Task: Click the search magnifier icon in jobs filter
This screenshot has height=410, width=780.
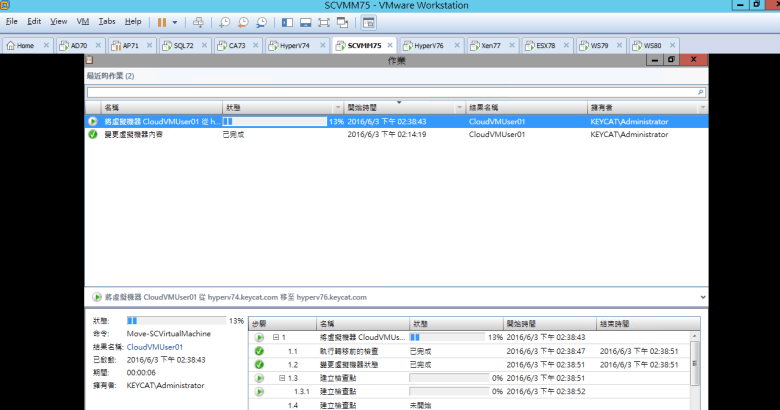Action: [x=700, y=91]
